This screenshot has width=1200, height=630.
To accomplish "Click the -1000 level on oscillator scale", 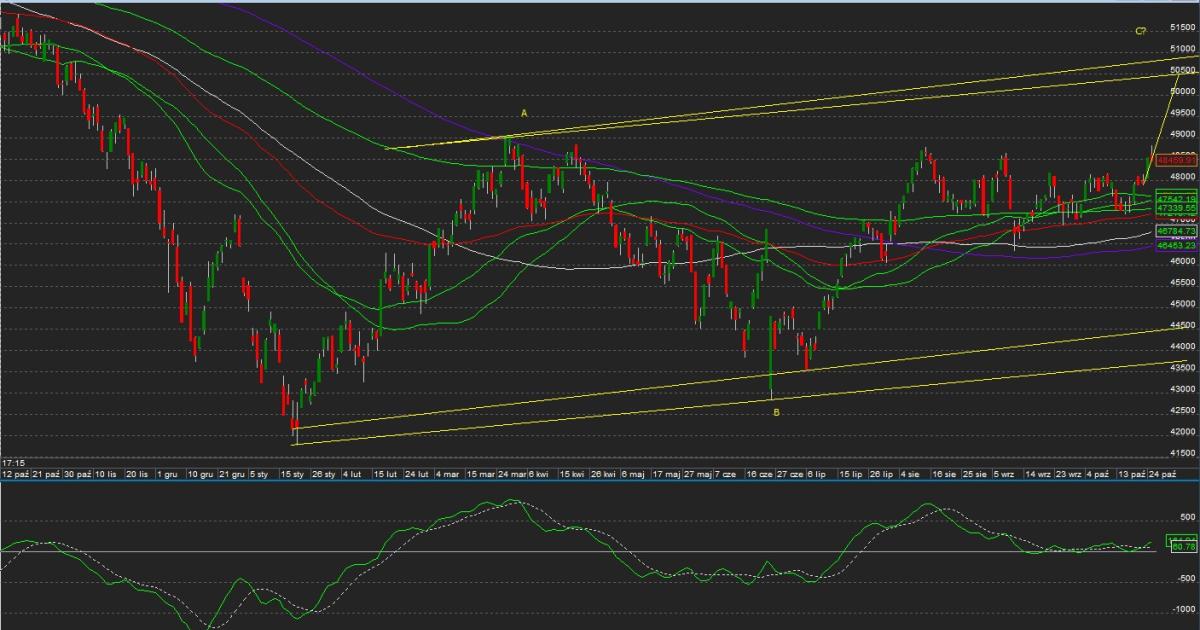I will (x=1183, y=608).
